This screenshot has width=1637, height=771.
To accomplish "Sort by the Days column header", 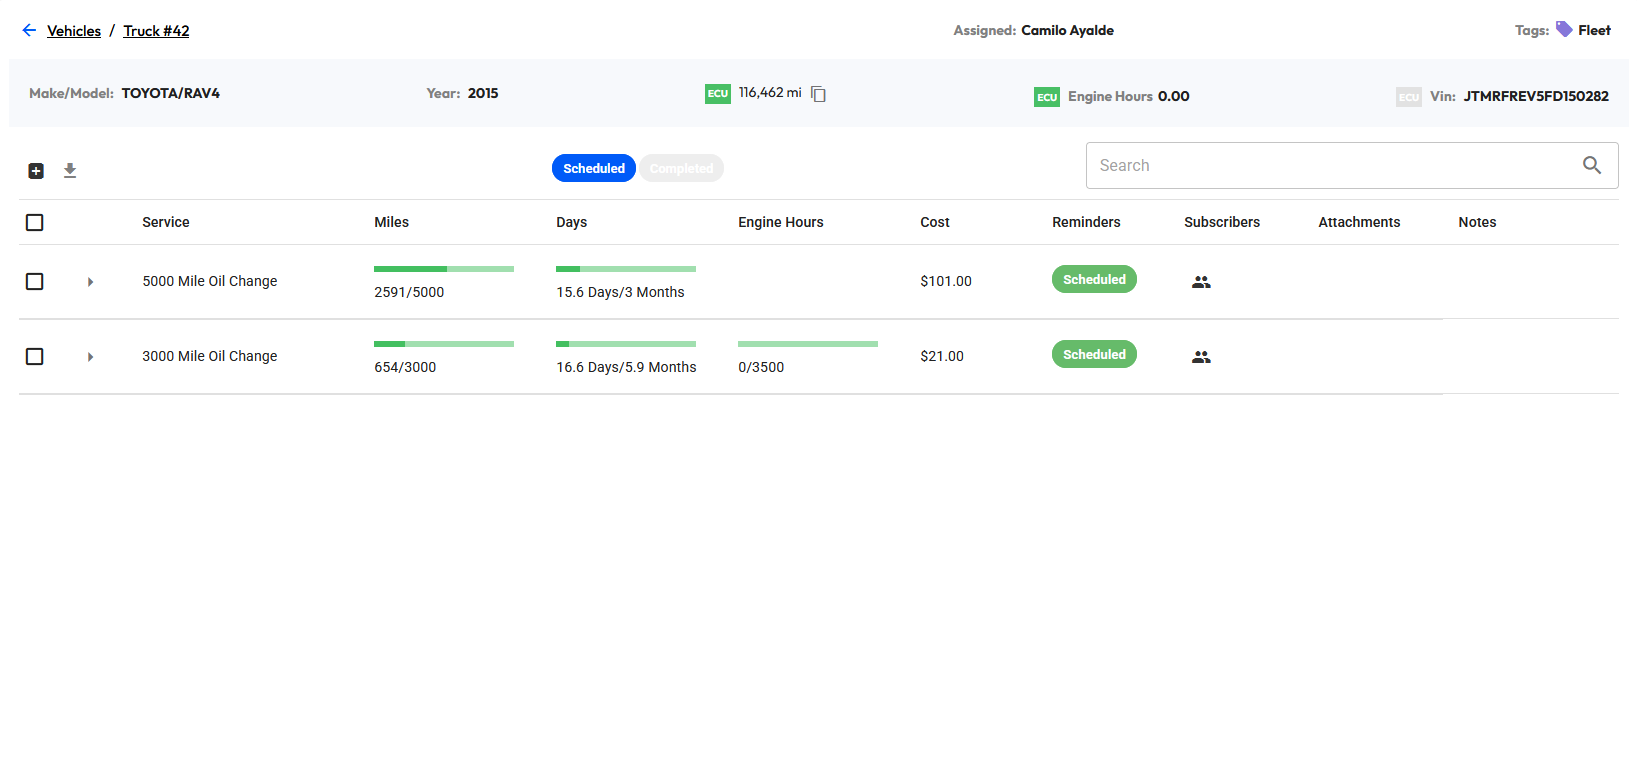I will pos(571,222).
